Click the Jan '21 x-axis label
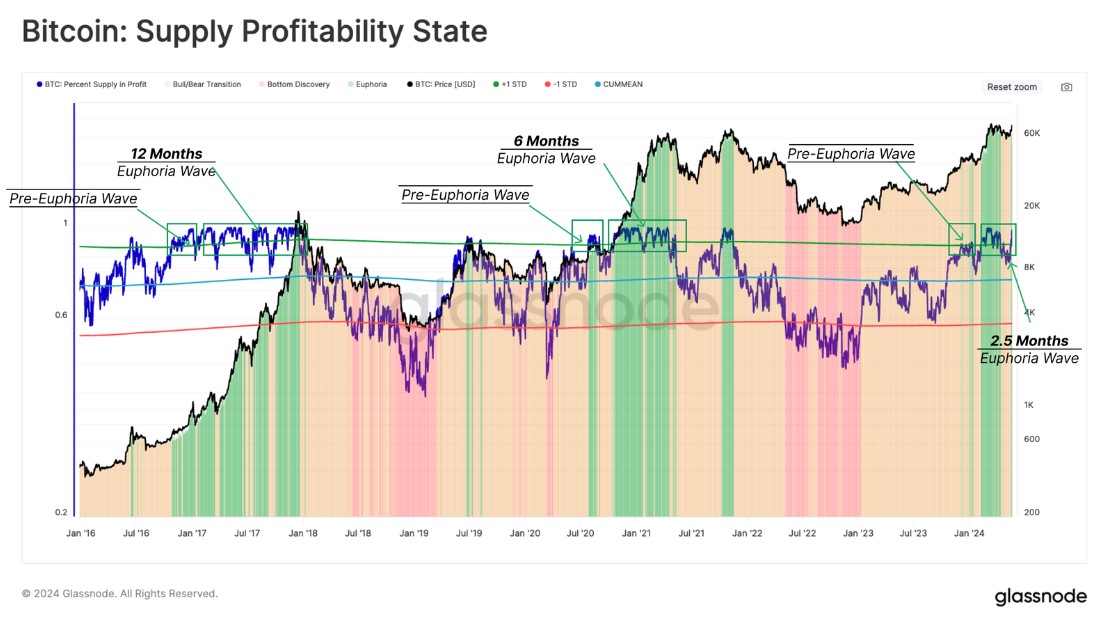Screen dimensions: 1104x617 click(x=637, y=533)
